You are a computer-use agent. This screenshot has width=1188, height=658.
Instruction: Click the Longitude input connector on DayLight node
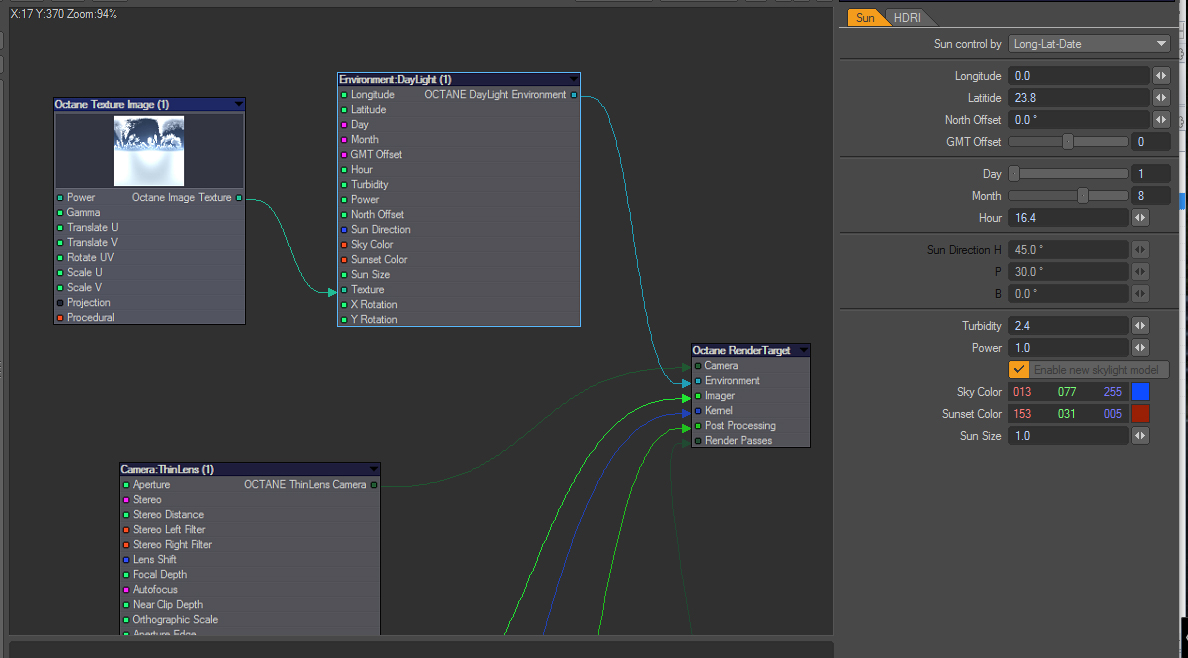344,95
